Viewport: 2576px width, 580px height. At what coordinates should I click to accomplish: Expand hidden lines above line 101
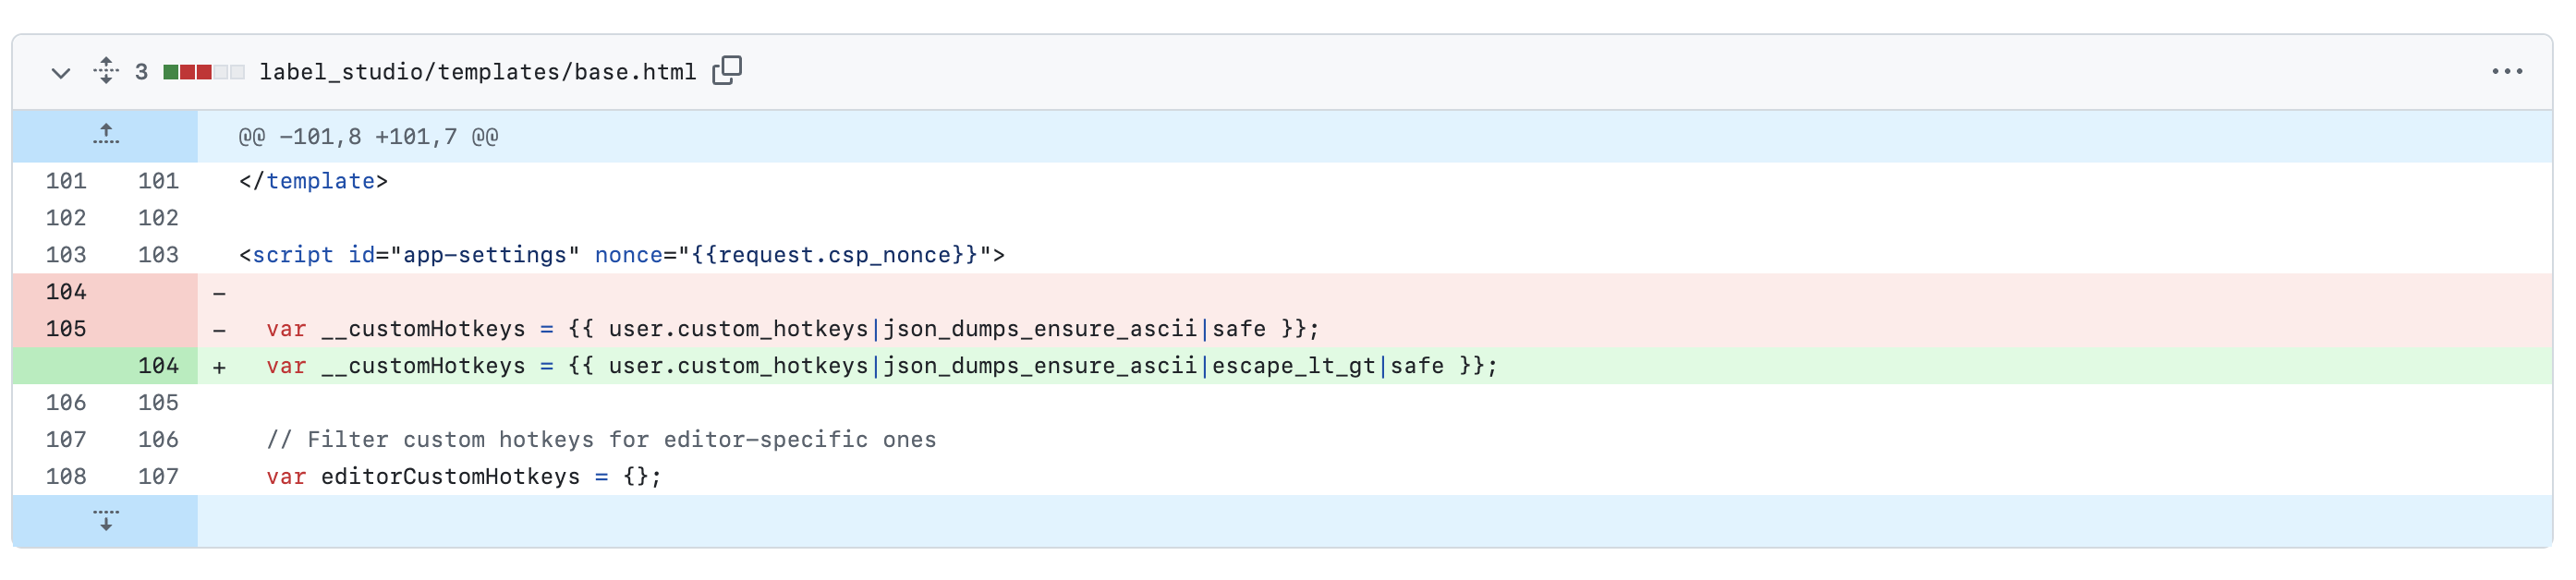(106, 135)
